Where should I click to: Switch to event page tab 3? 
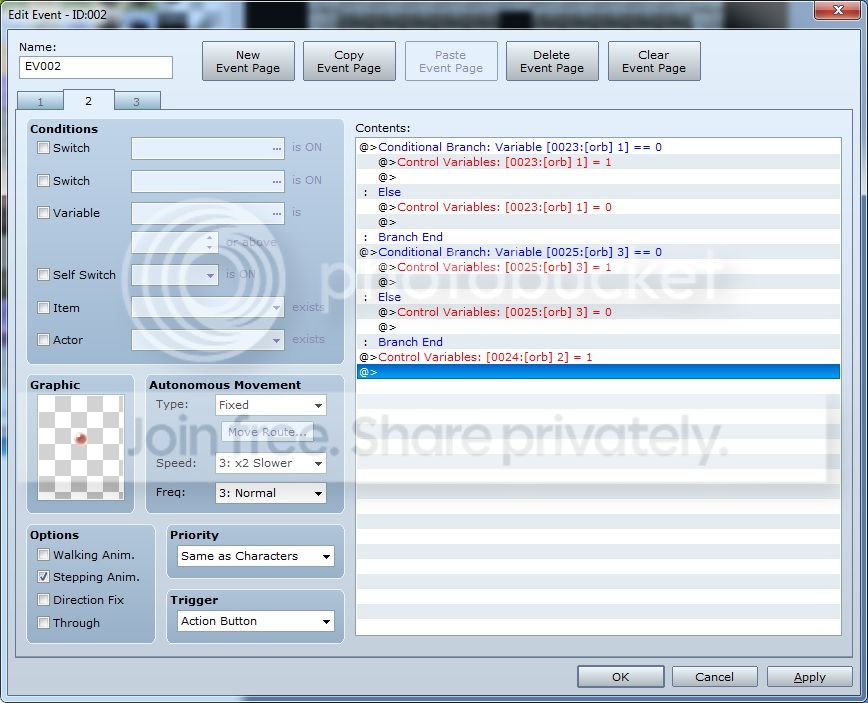click(137, 101)
